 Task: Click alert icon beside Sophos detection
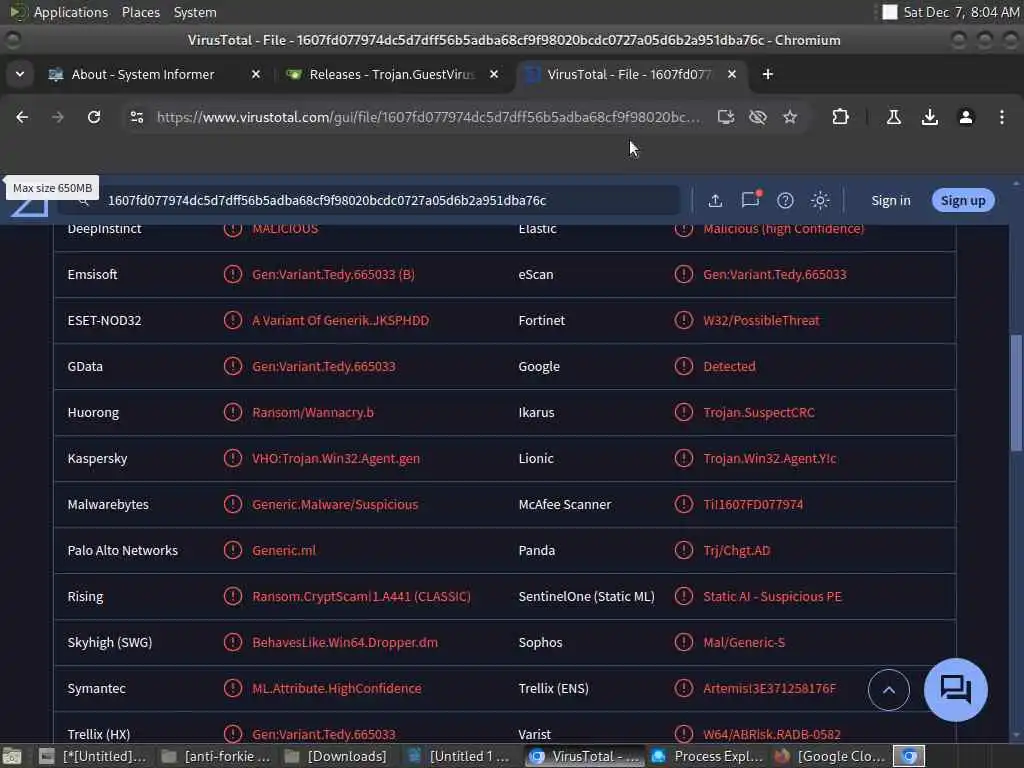pos(683,642)
